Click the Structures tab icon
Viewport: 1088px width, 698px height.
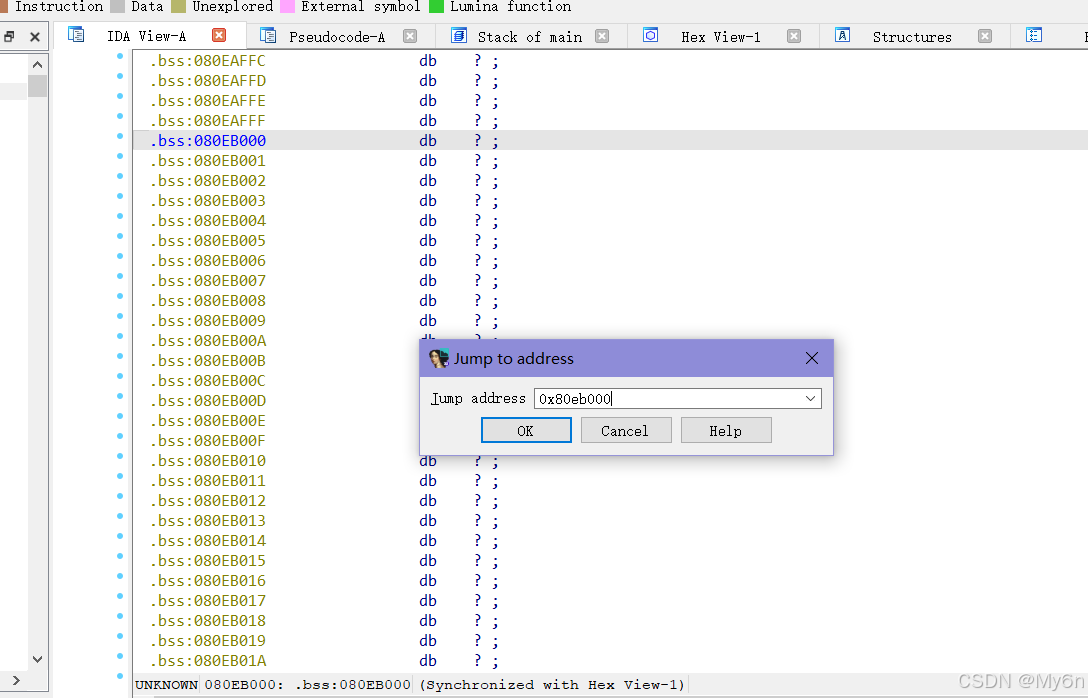[842, 35]
